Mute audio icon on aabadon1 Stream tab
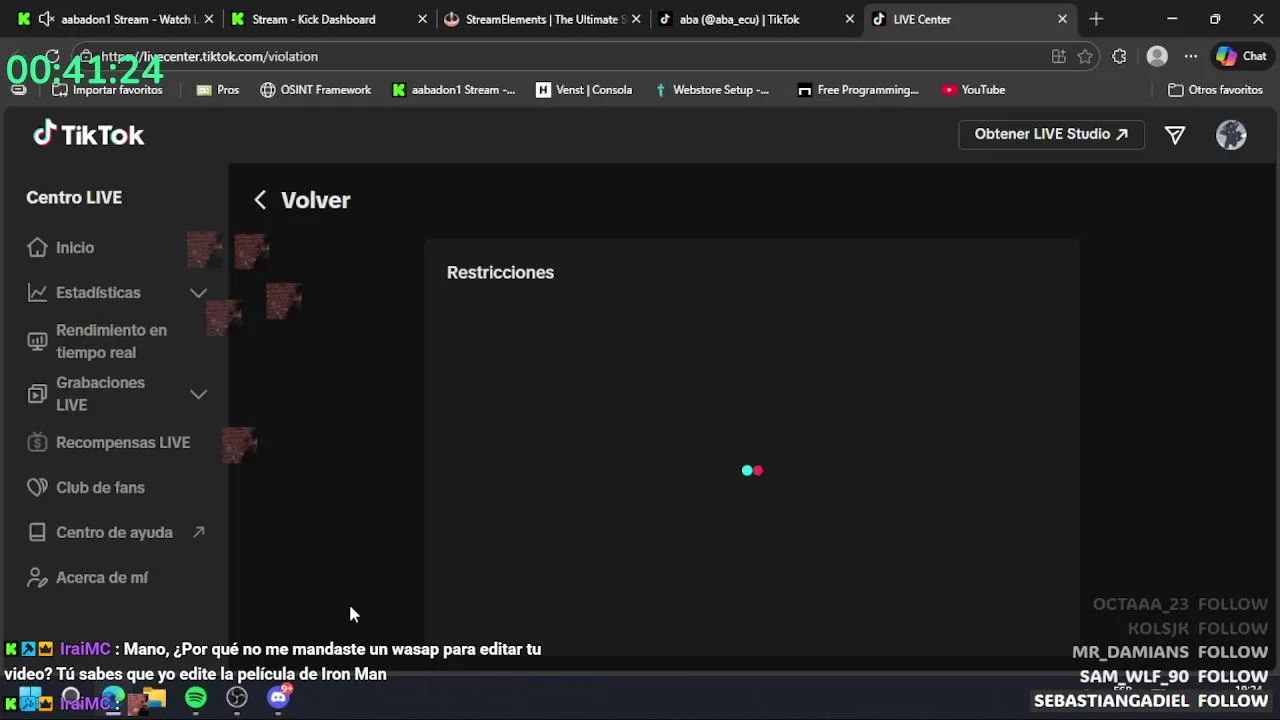The height and width of the screenshot is (720, 1280). [46, 19]
